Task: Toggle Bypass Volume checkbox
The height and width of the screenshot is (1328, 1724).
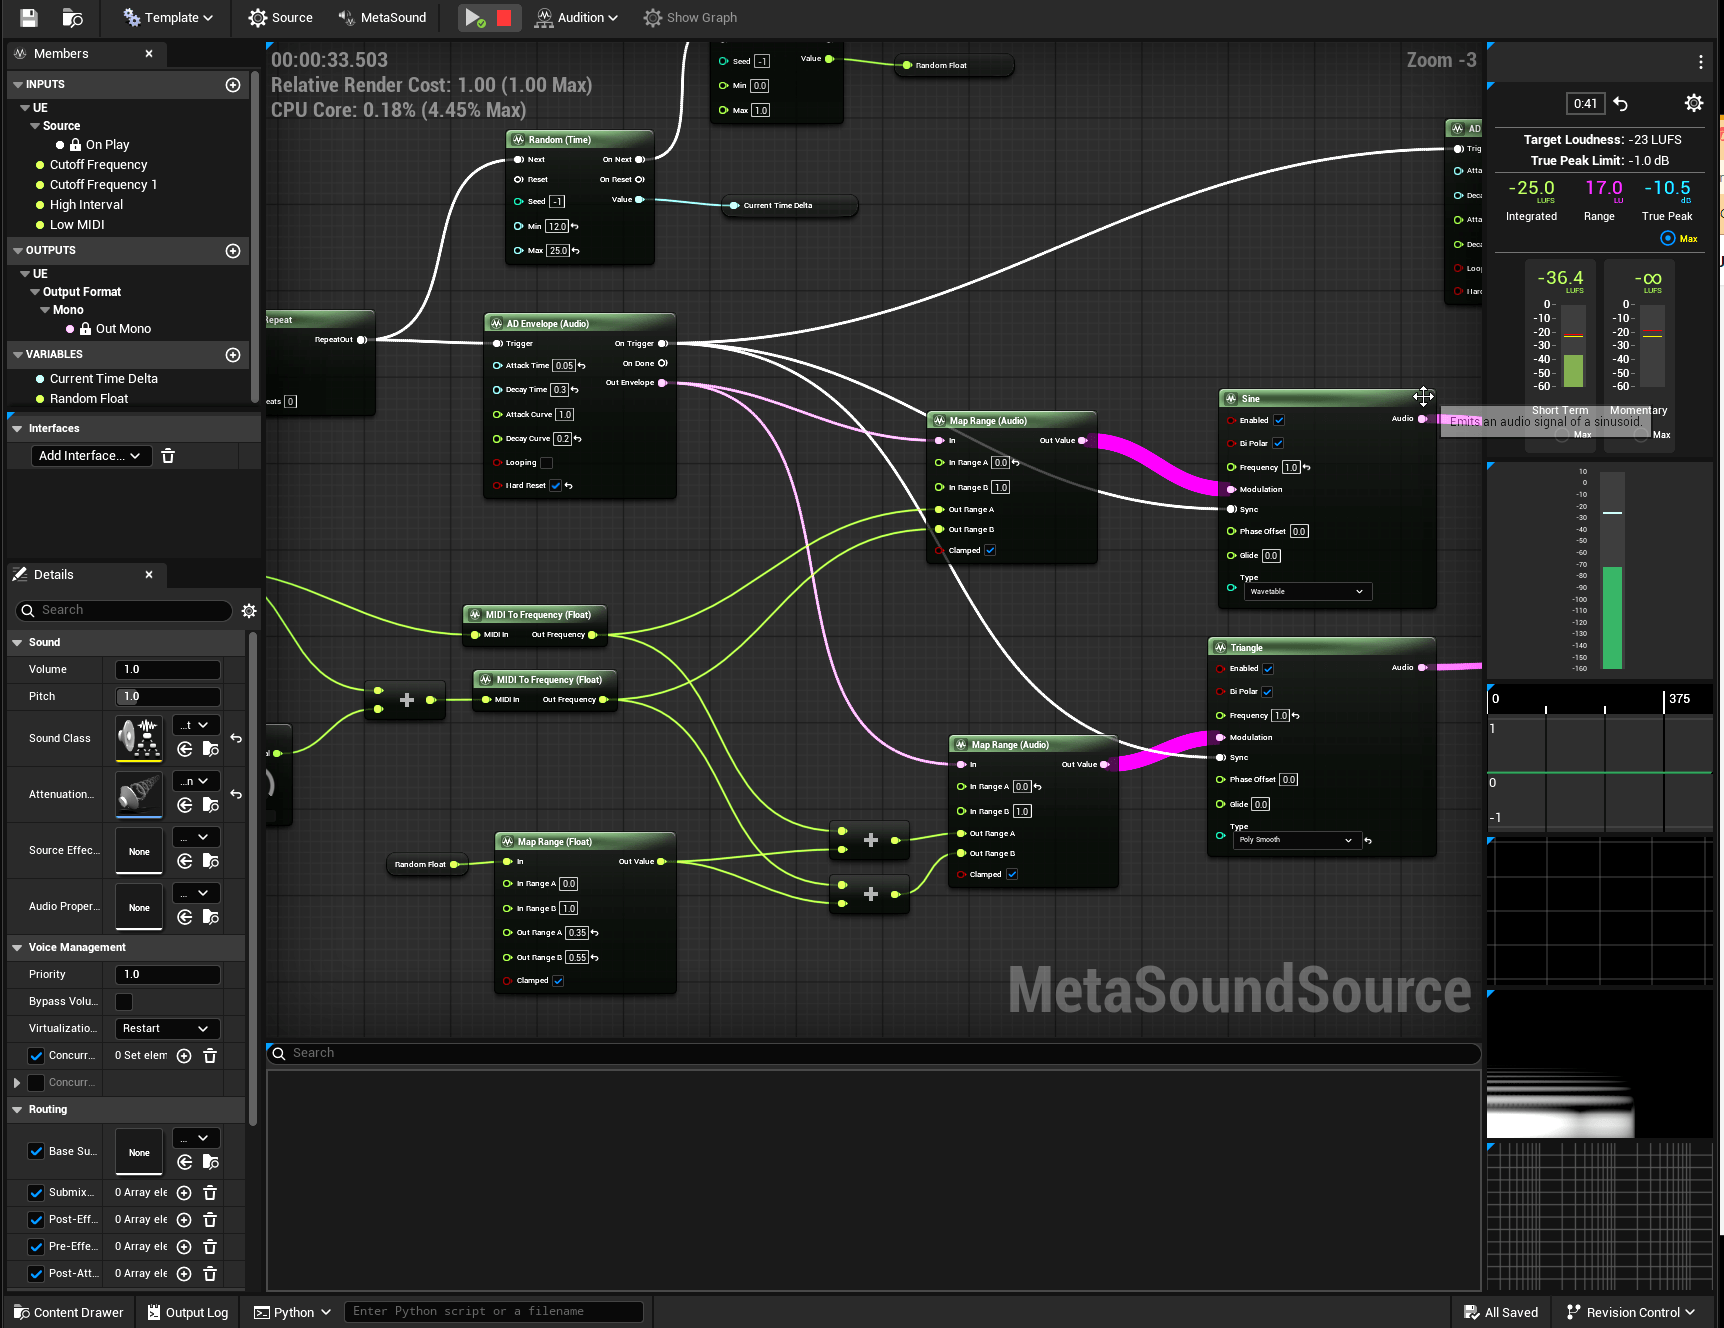Action: point(124,1002)
